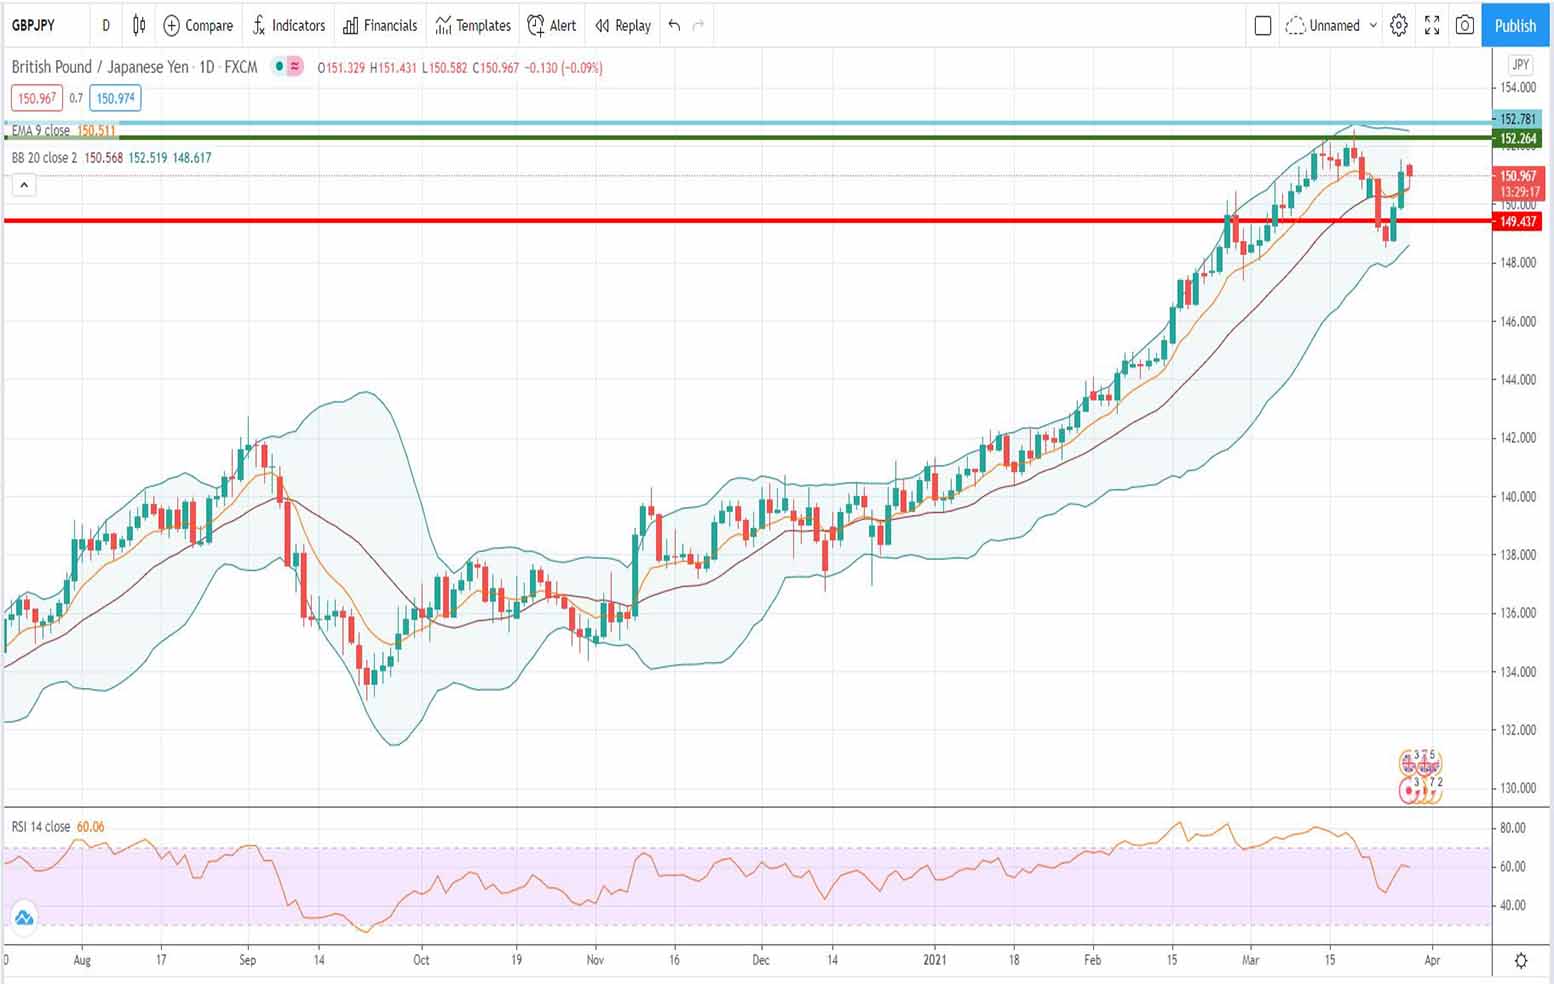Open chart settings via the gear icon
1554x984 pixels.
click(1398, 26)
